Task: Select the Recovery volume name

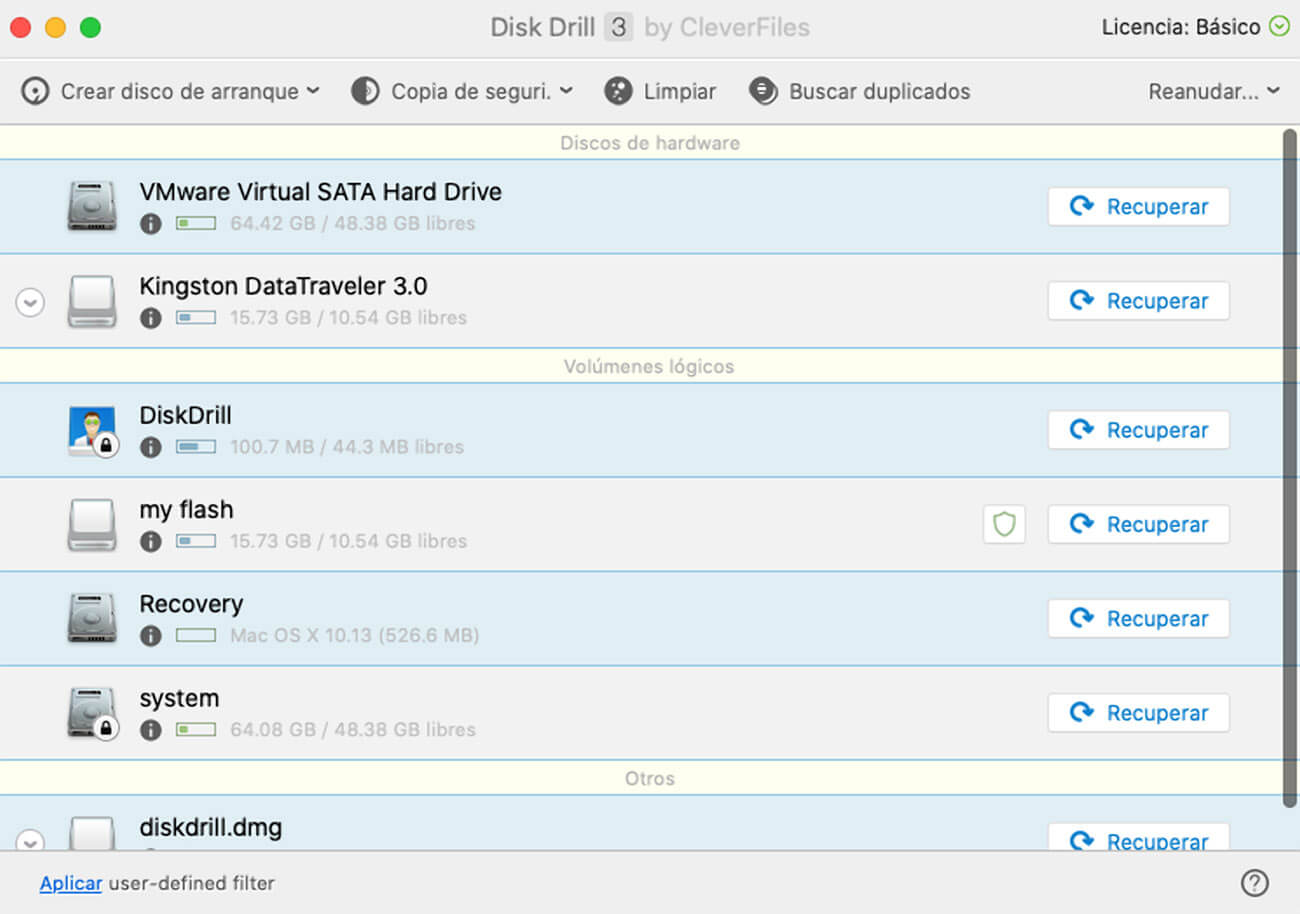Action: pyautogui.click(x=191, y=604)
